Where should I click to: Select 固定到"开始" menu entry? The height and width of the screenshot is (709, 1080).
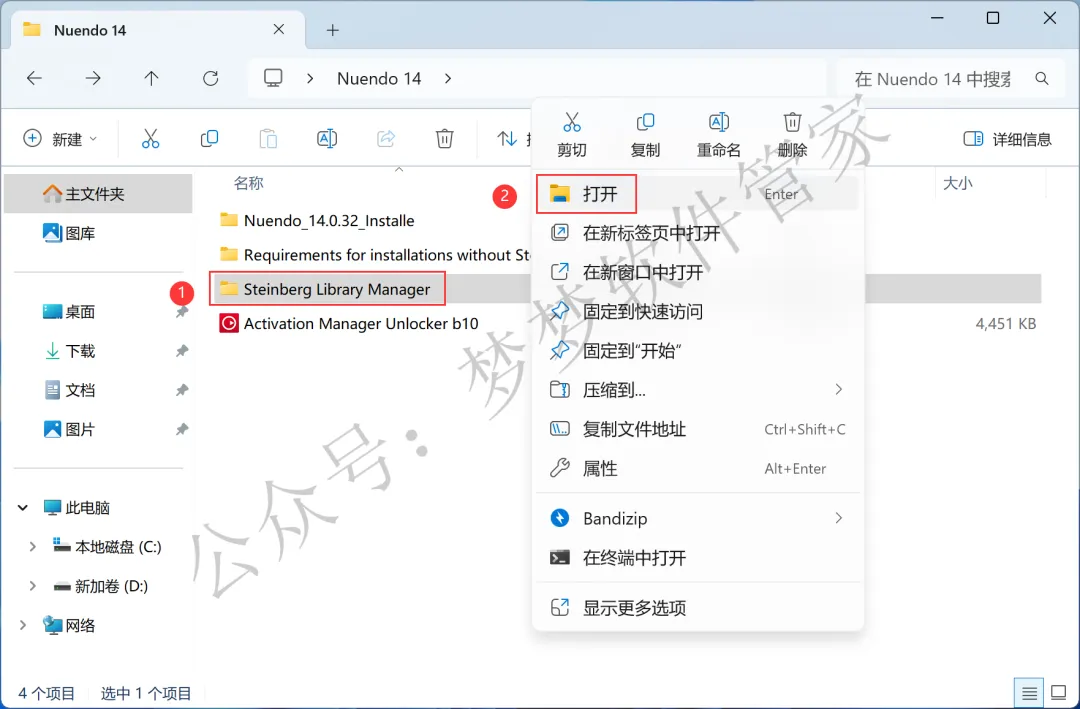(x=697, y=351)
